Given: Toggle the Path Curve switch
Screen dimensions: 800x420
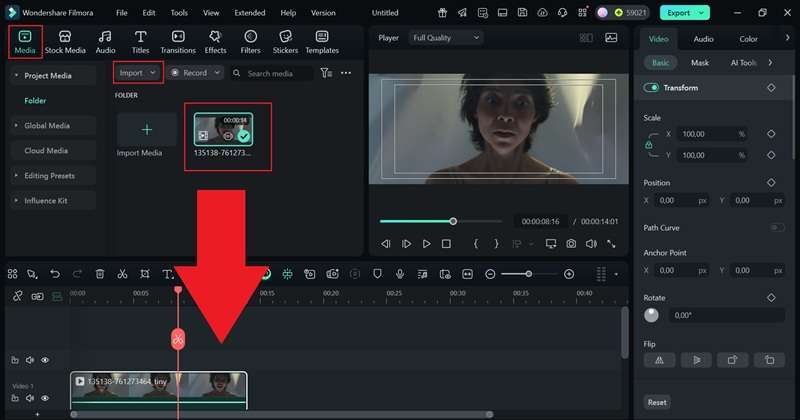Looking at the screenshot, I should click(x=777, y=228).
